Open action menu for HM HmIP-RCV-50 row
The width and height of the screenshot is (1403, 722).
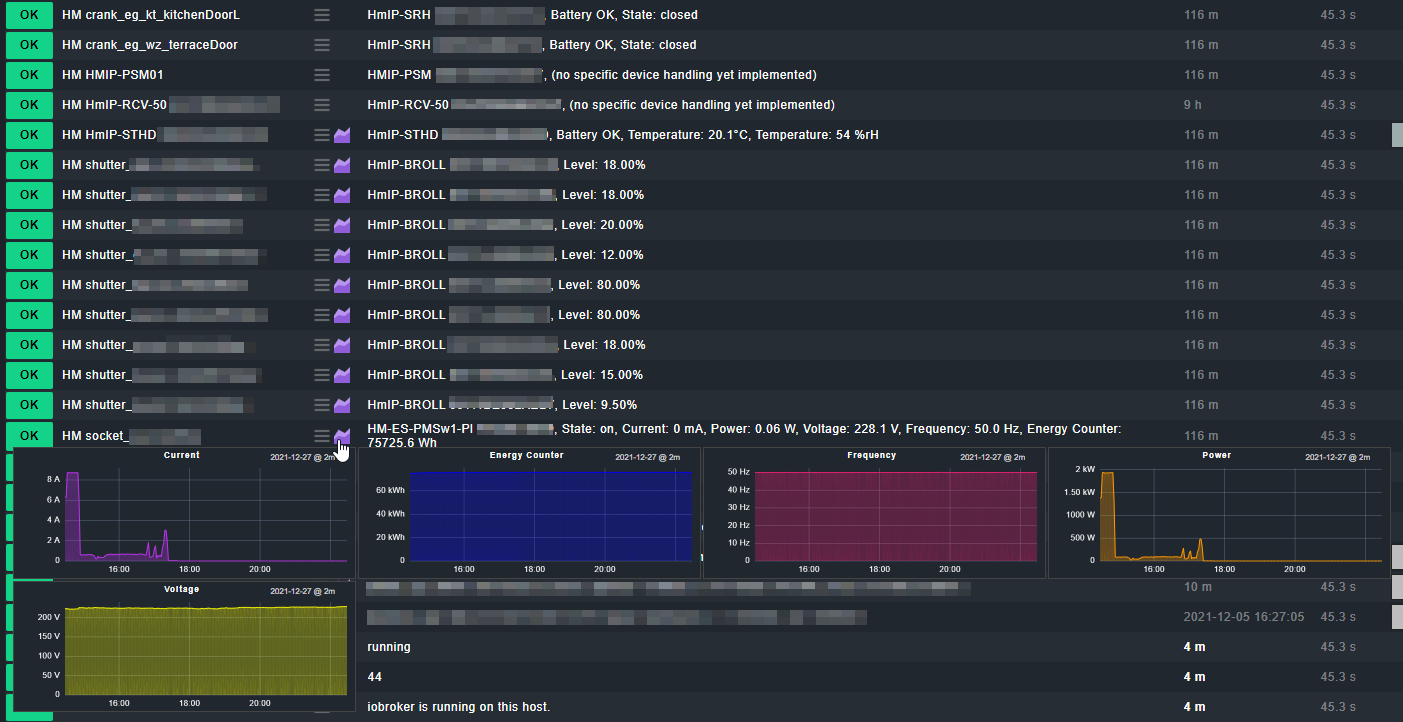[x=321, y=105]
